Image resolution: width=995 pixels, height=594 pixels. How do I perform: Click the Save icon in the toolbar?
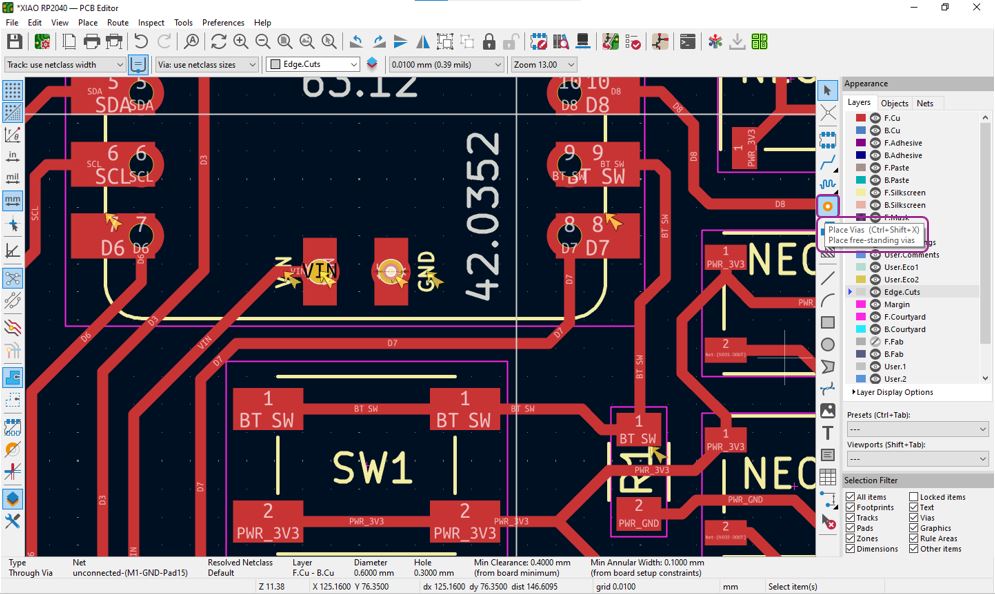15,42
